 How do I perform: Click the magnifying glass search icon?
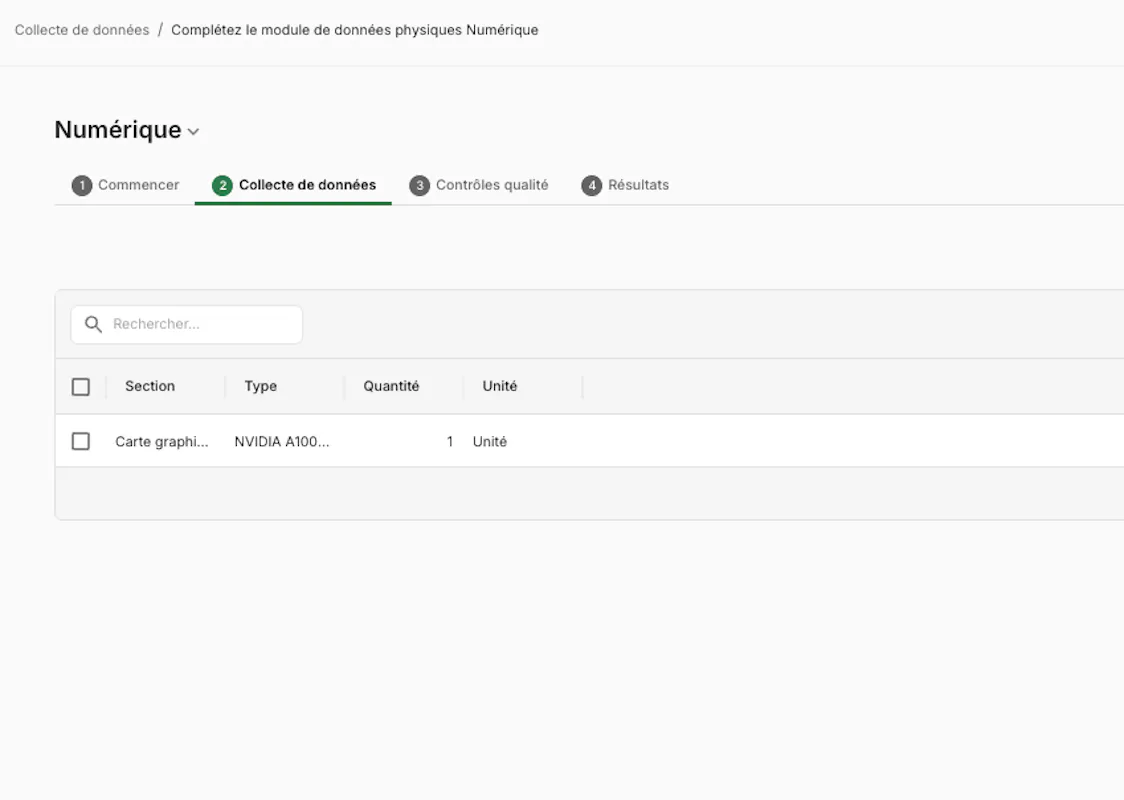pyautogui.click(x=93, y=325)
